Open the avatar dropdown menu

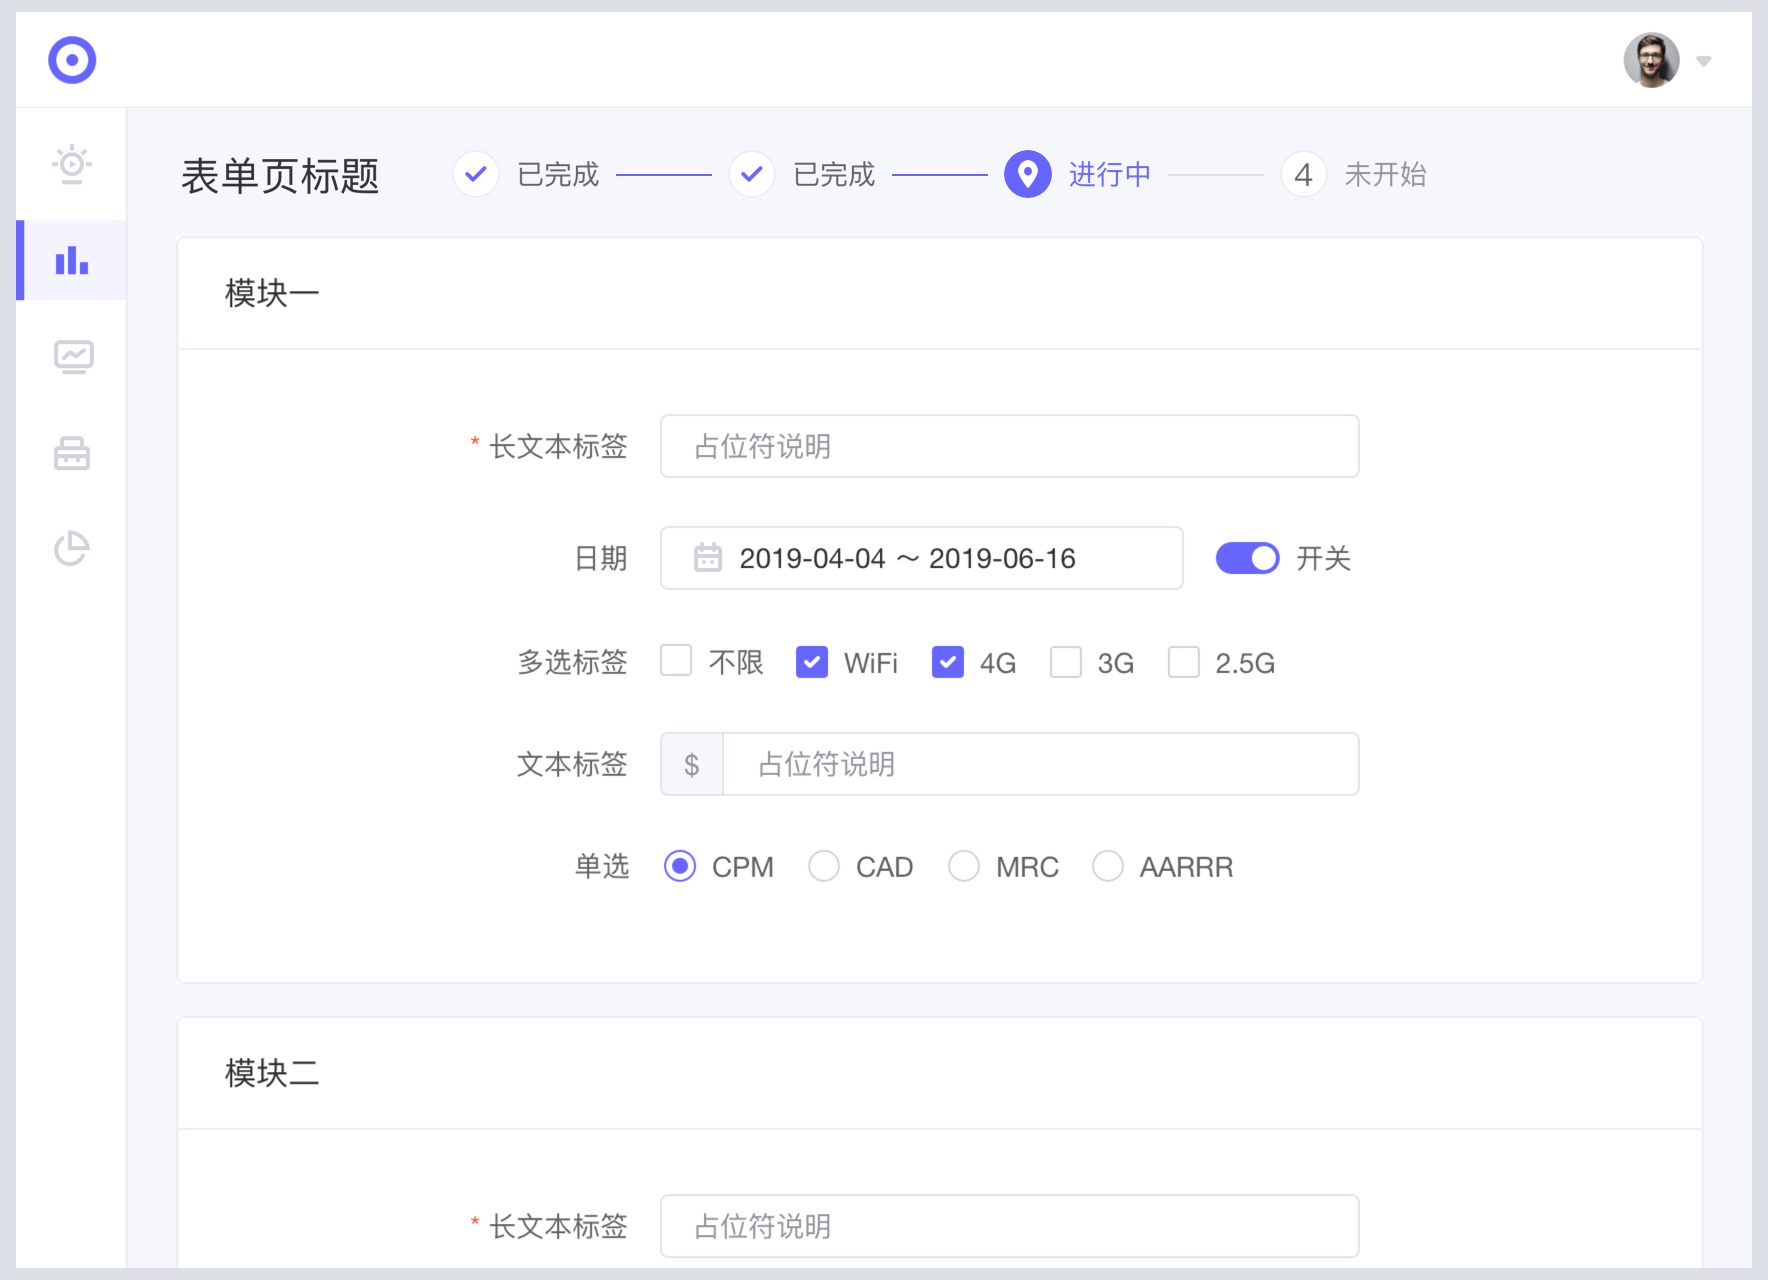pos(1703,60)
